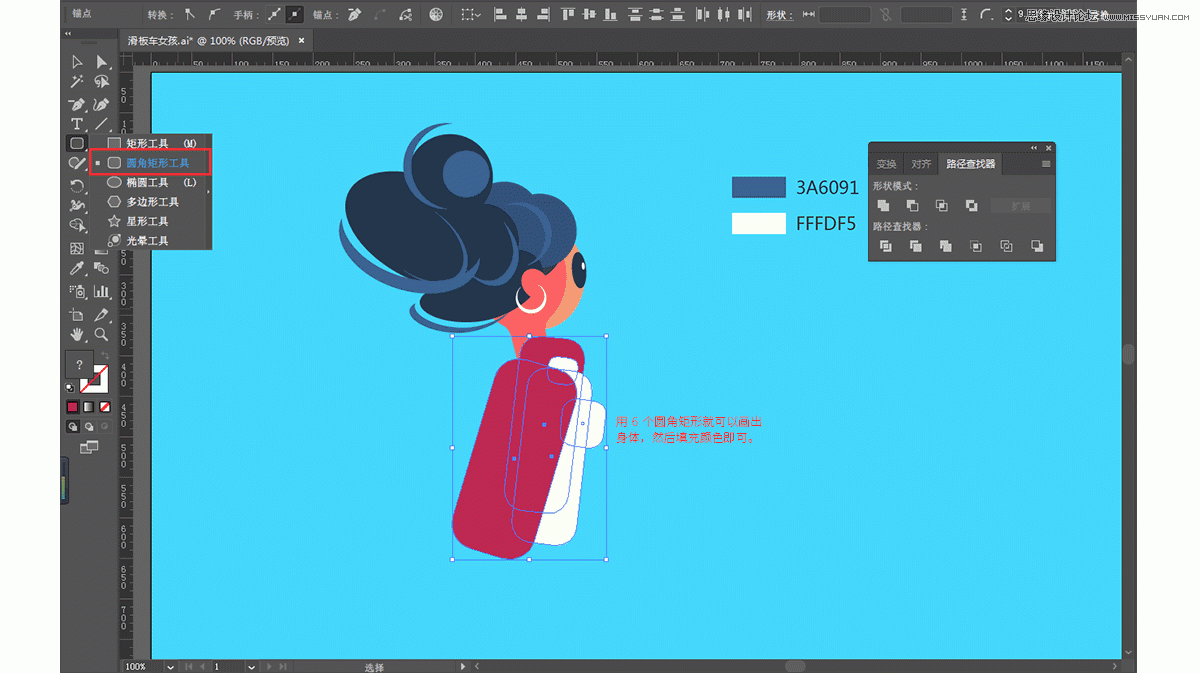Click the Divide pathfinder icon
This screenshot has height=673, width=1200.
(885, 246)
